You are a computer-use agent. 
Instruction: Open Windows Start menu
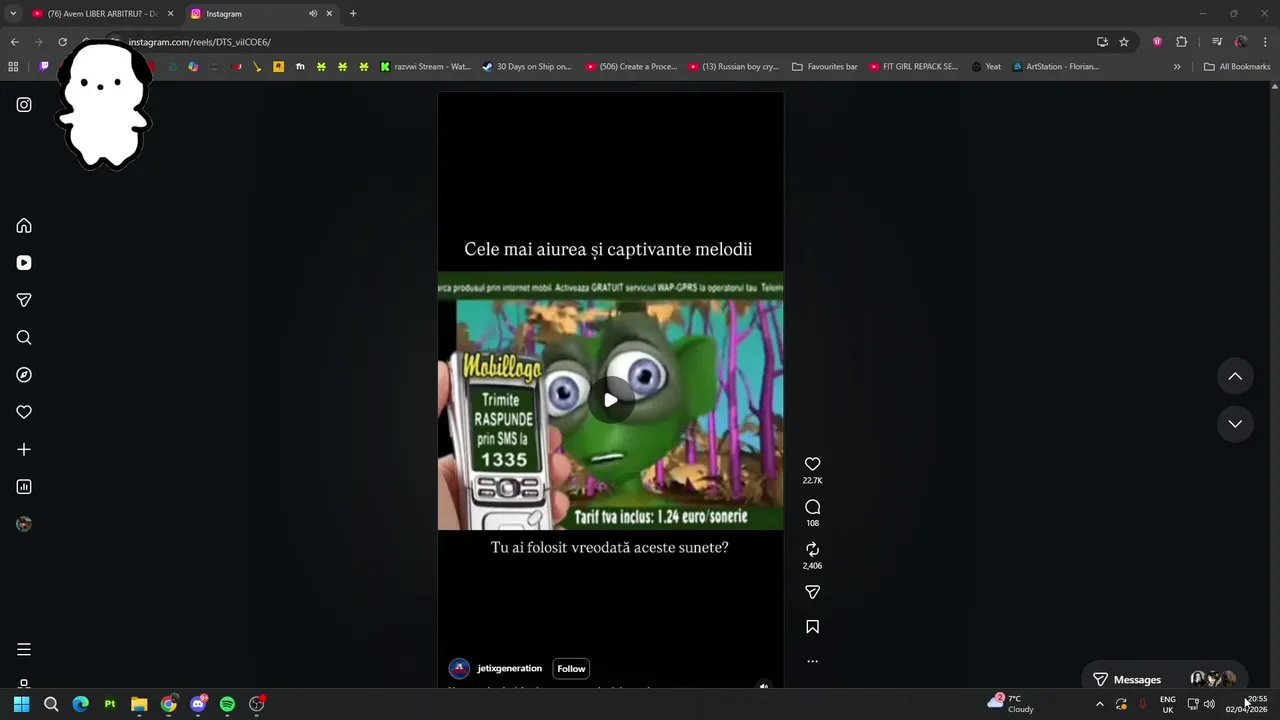point(22,704)
